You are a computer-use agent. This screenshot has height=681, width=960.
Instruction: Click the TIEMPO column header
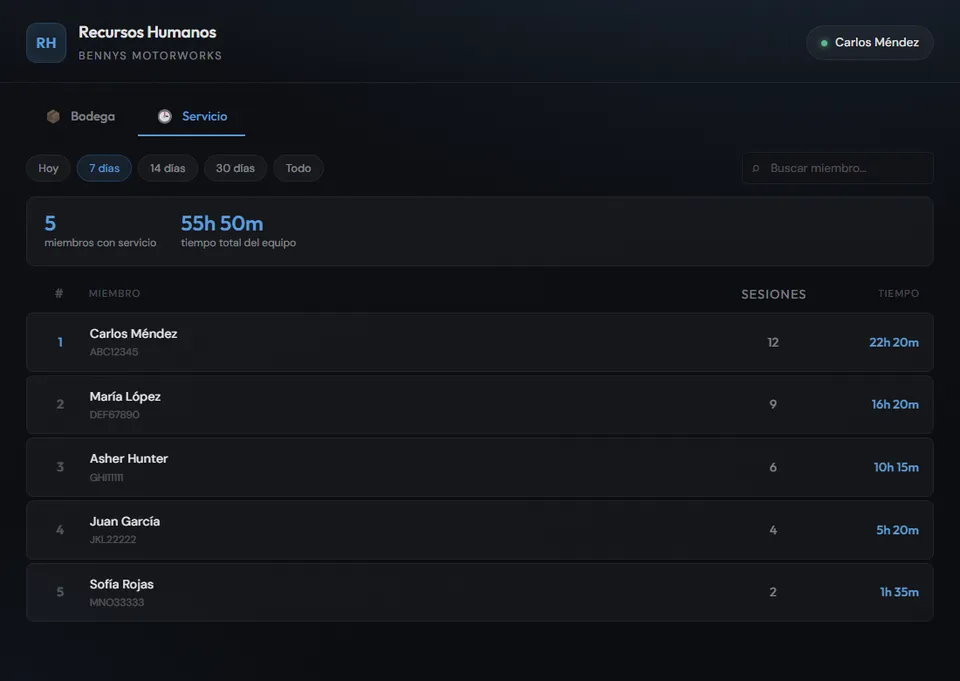899,294
